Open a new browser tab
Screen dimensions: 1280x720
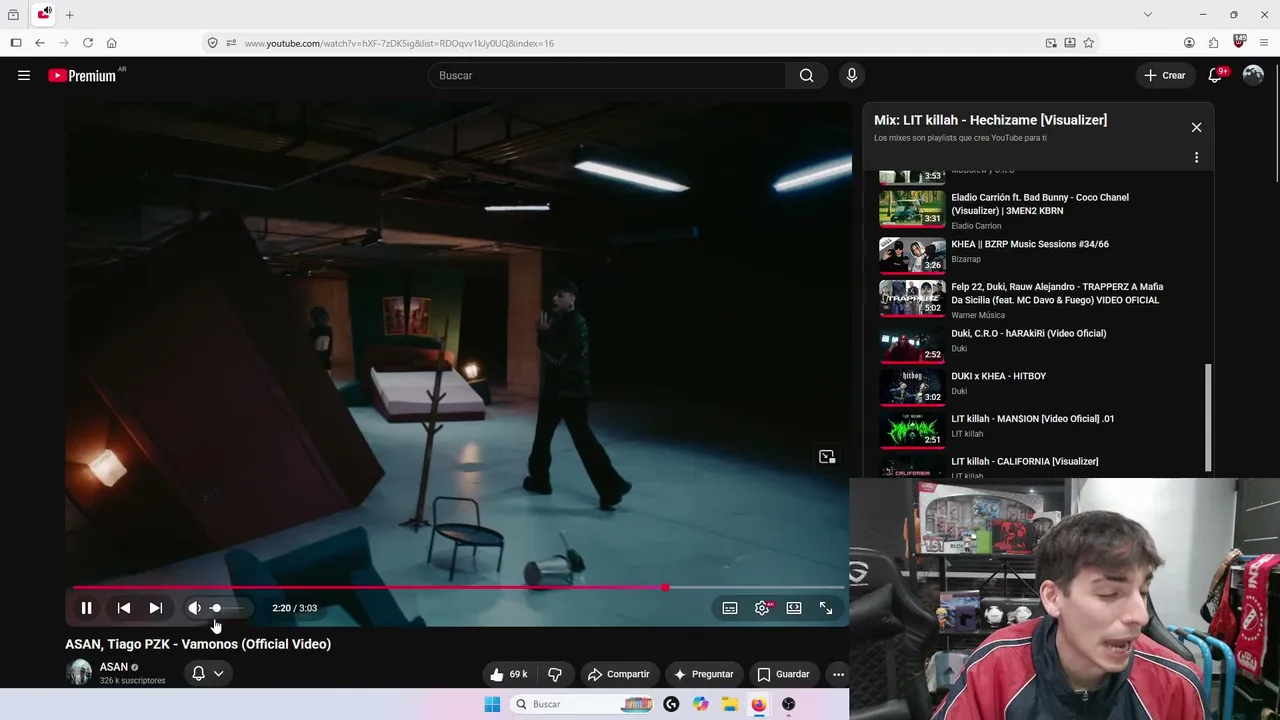click(70, 15)
